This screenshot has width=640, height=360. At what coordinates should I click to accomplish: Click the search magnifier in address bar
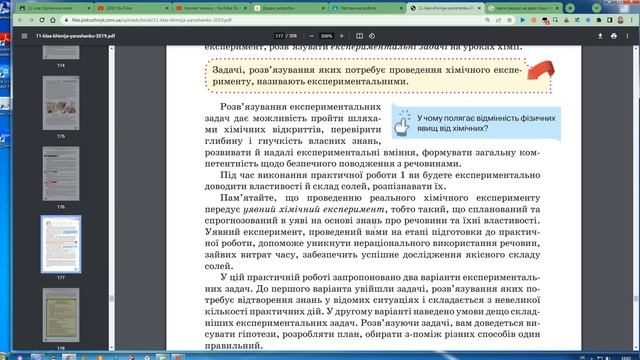pyautogui.click(x=488, y=20)
